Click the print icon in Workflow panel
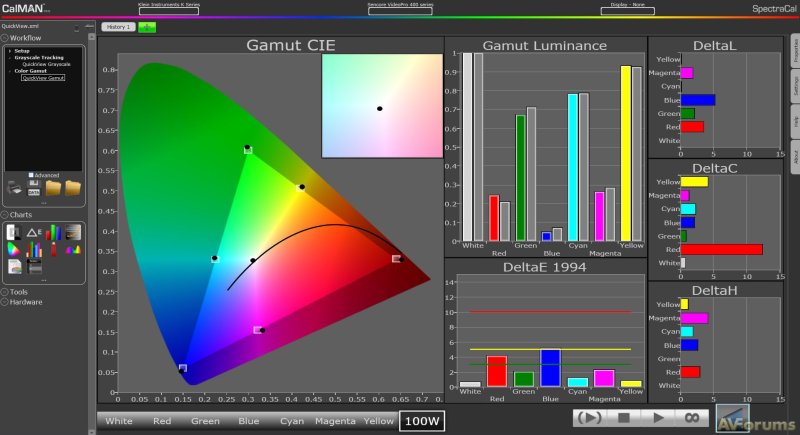Screen dimensions: 800x435 [x=13, y=187]
